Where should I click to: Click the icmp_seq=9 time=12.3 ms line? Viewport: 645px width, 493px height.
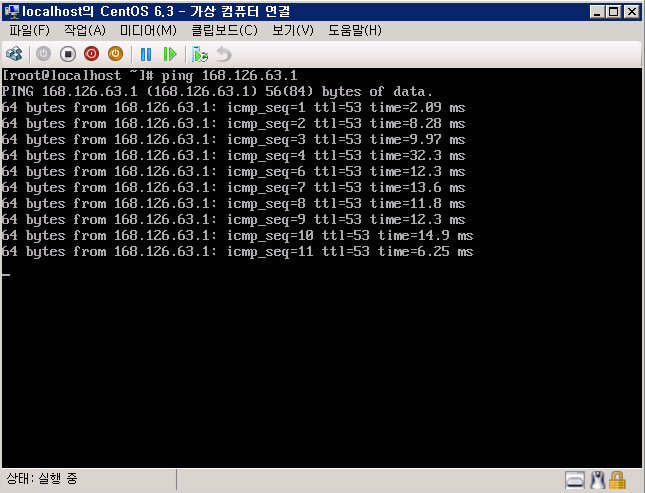coord(233,220)
